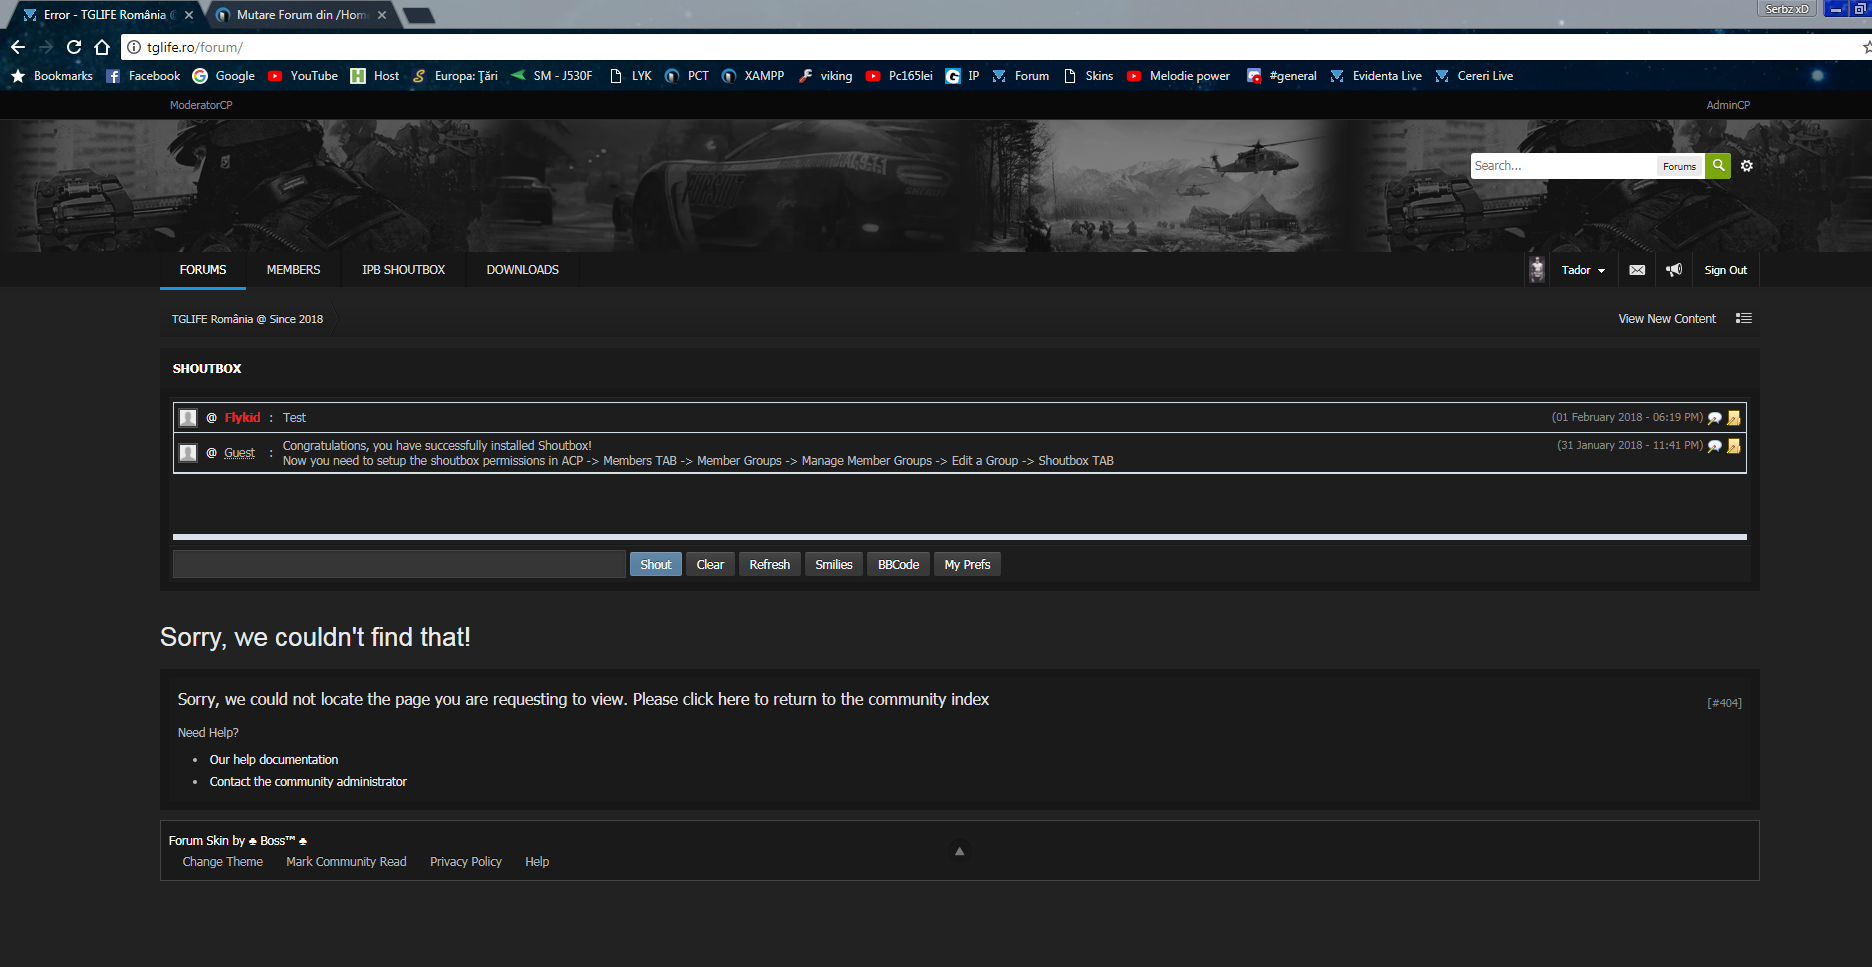Viewport: 1872px width, 967px height.
Task: Click the forum search magnifier button
Action: (1718, 166)
